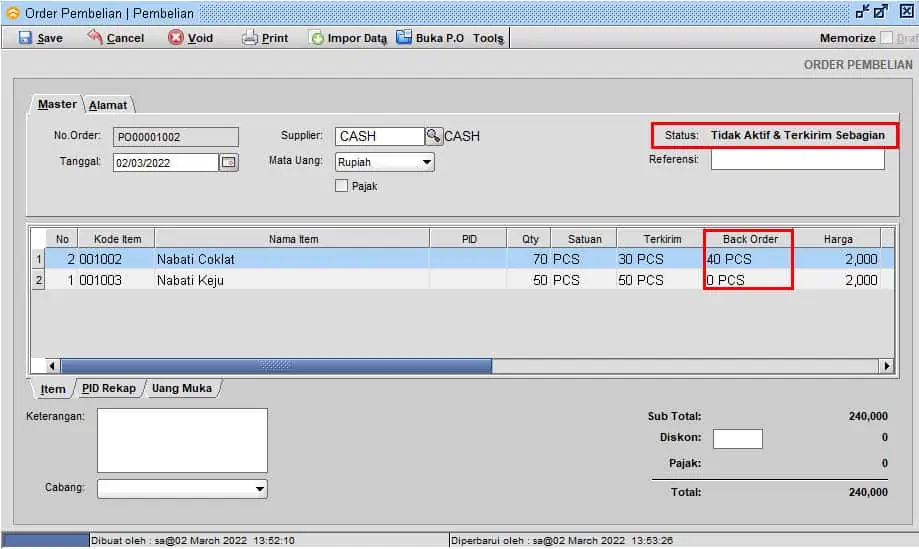Click the Buka P.O folder icon
The width and height of the screenshot is (919, 549).
404,37
